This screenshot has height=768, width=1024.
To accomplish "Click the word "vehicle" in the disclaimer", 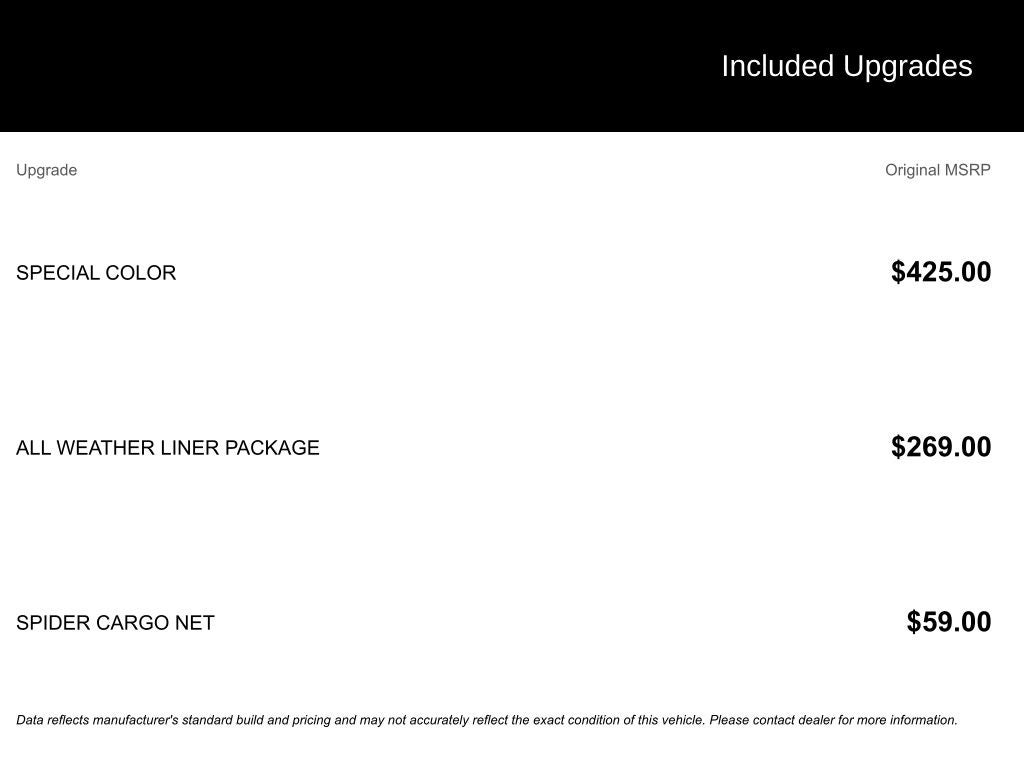I will (x=683, y=720).
